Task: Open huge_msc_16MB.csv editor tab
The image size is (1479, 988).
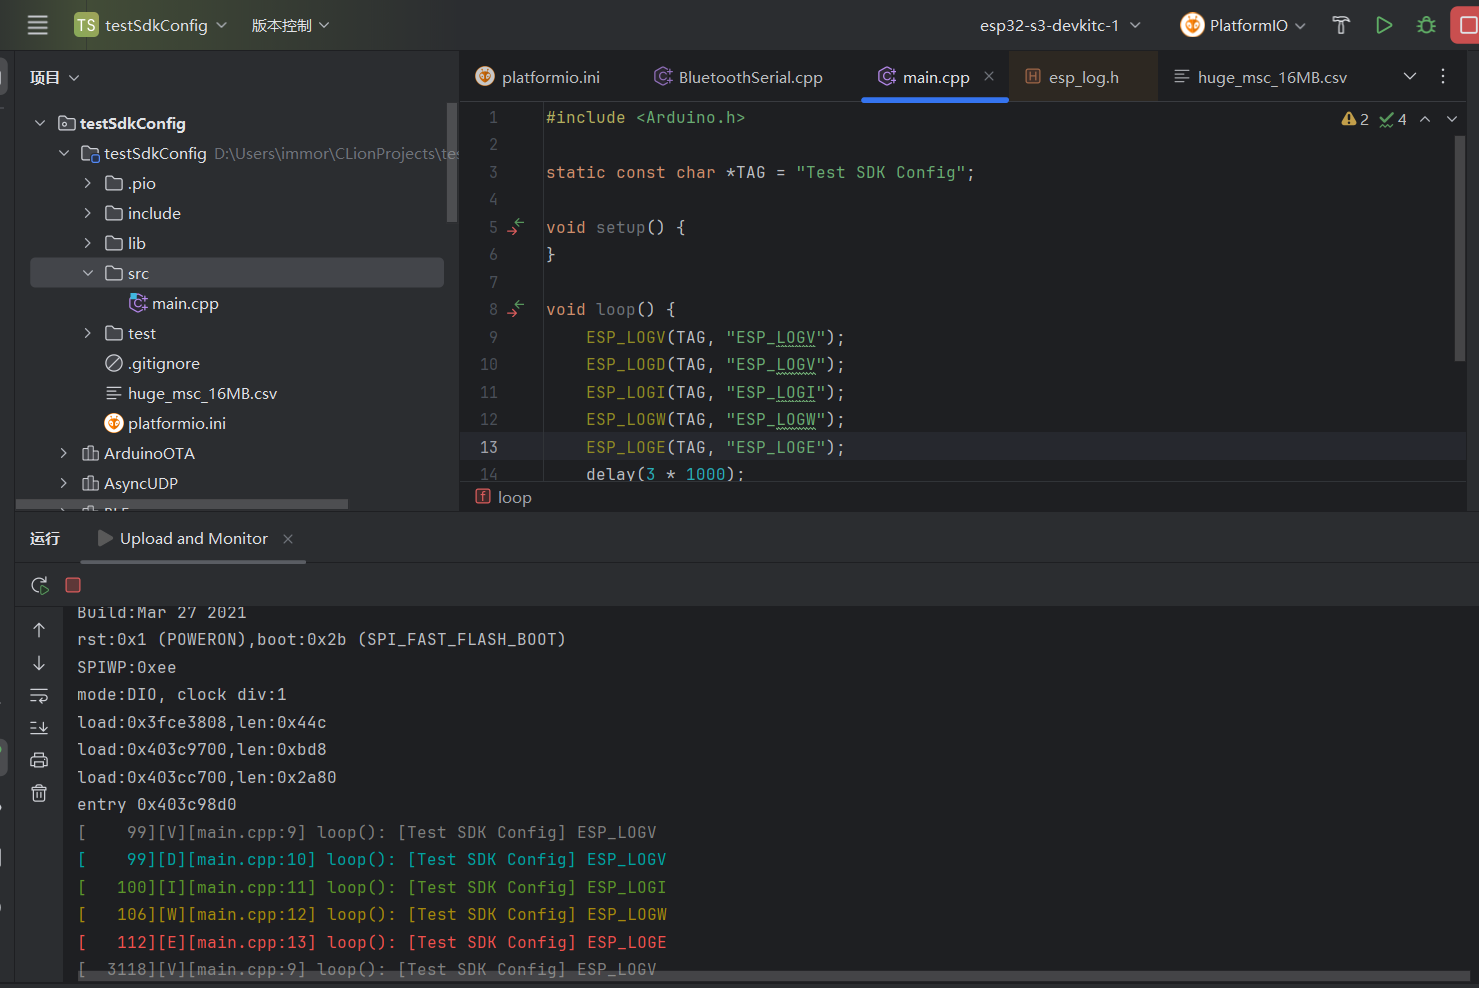Action: (1260, 77)
